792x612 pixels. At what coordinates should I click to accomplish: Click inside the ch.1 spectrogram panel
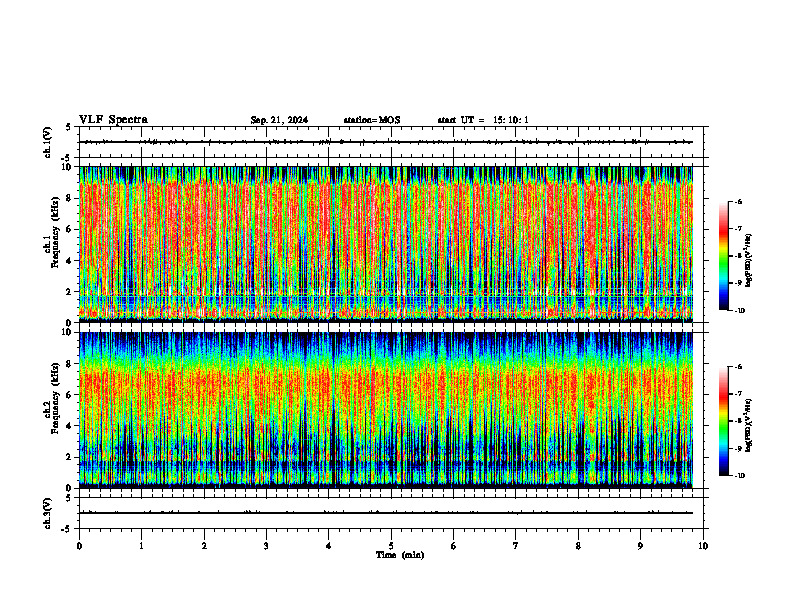(386, 244)
